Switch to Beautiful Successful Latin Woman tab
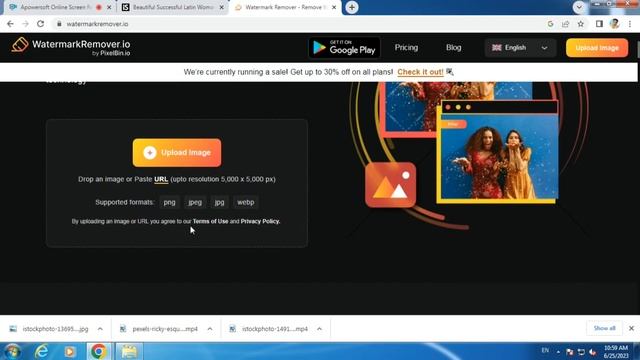Image resolution: width=640 pixels, height=360 pixels. click(172, 7)
